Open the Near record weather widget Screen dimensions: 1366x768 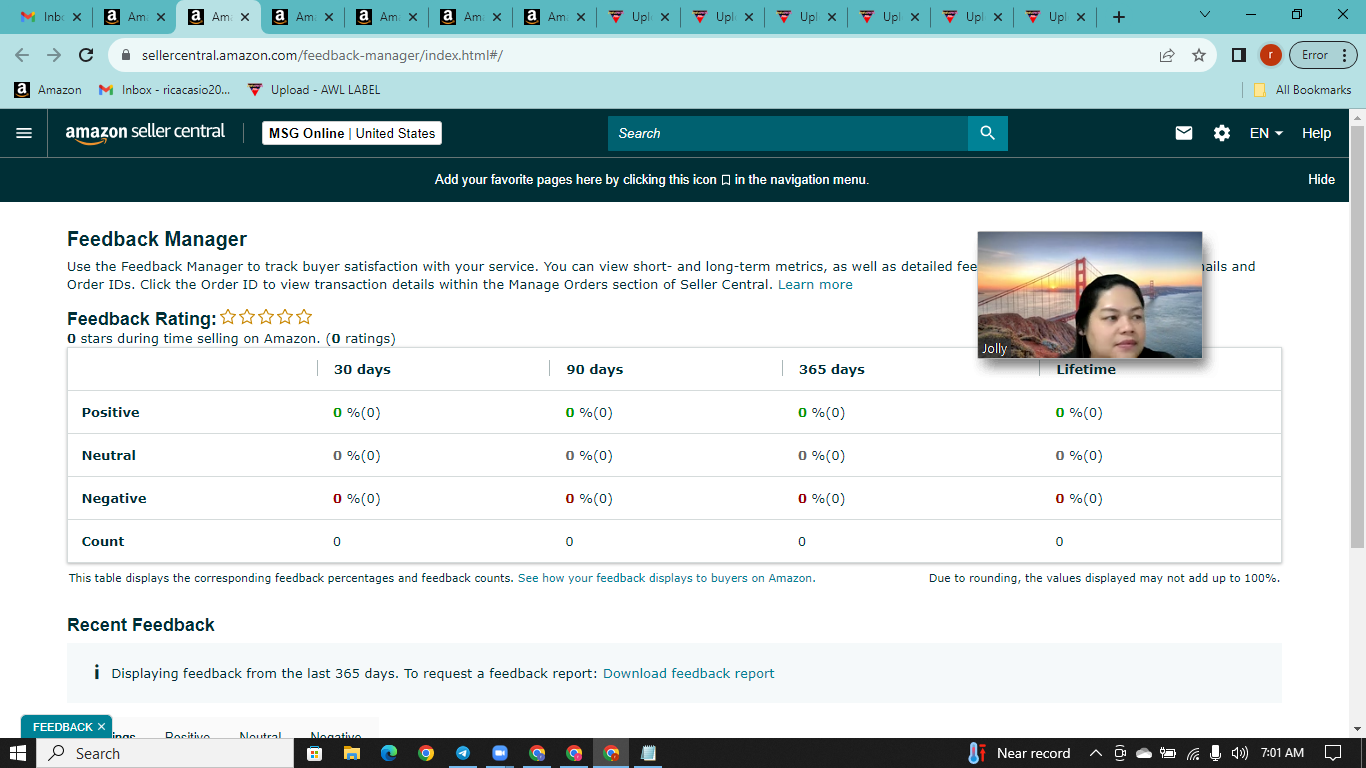1019,753
